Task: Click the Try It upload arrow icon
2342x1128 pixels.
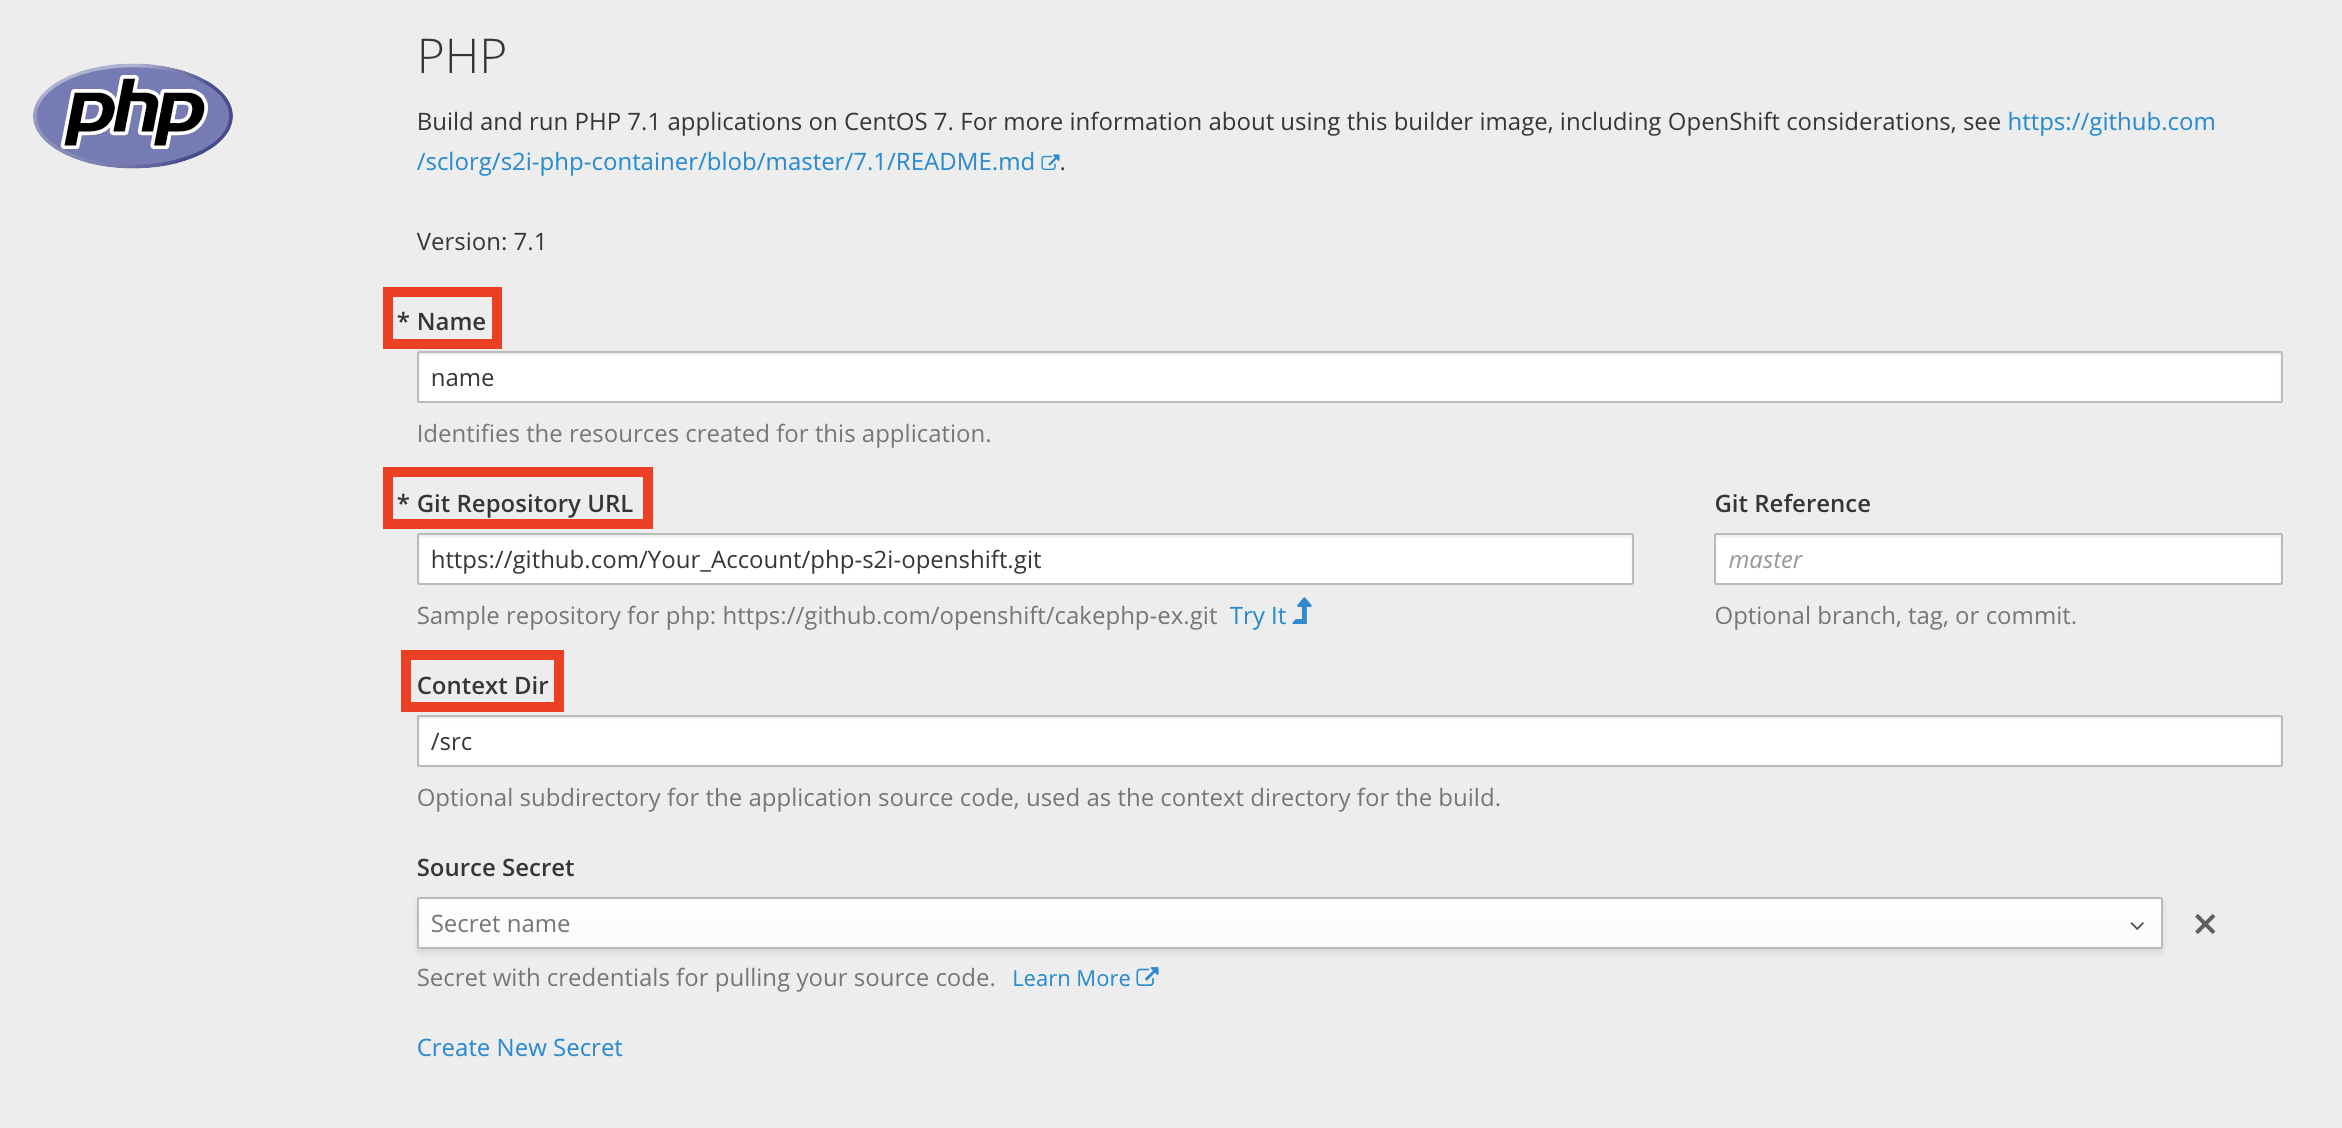Action: [1302, 611]
